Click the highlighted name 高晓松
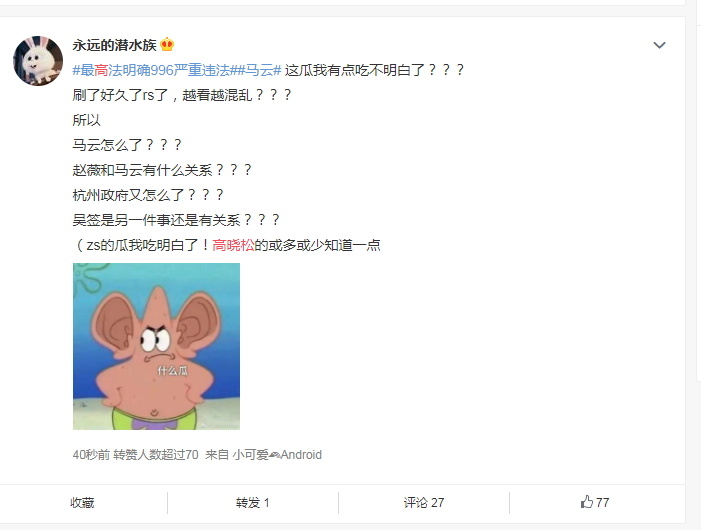The width and height of the screenshot is (701, 530). [233, 245]
